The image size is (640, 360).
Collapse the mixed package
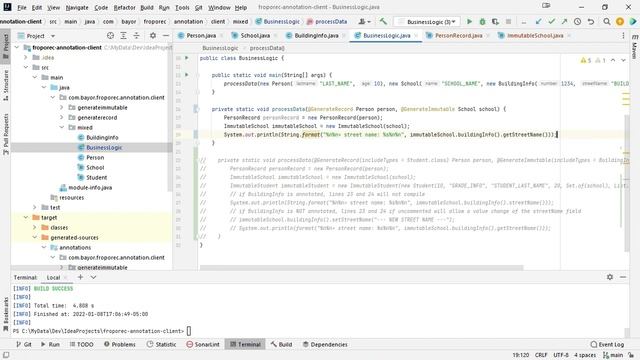coord(62,127)
